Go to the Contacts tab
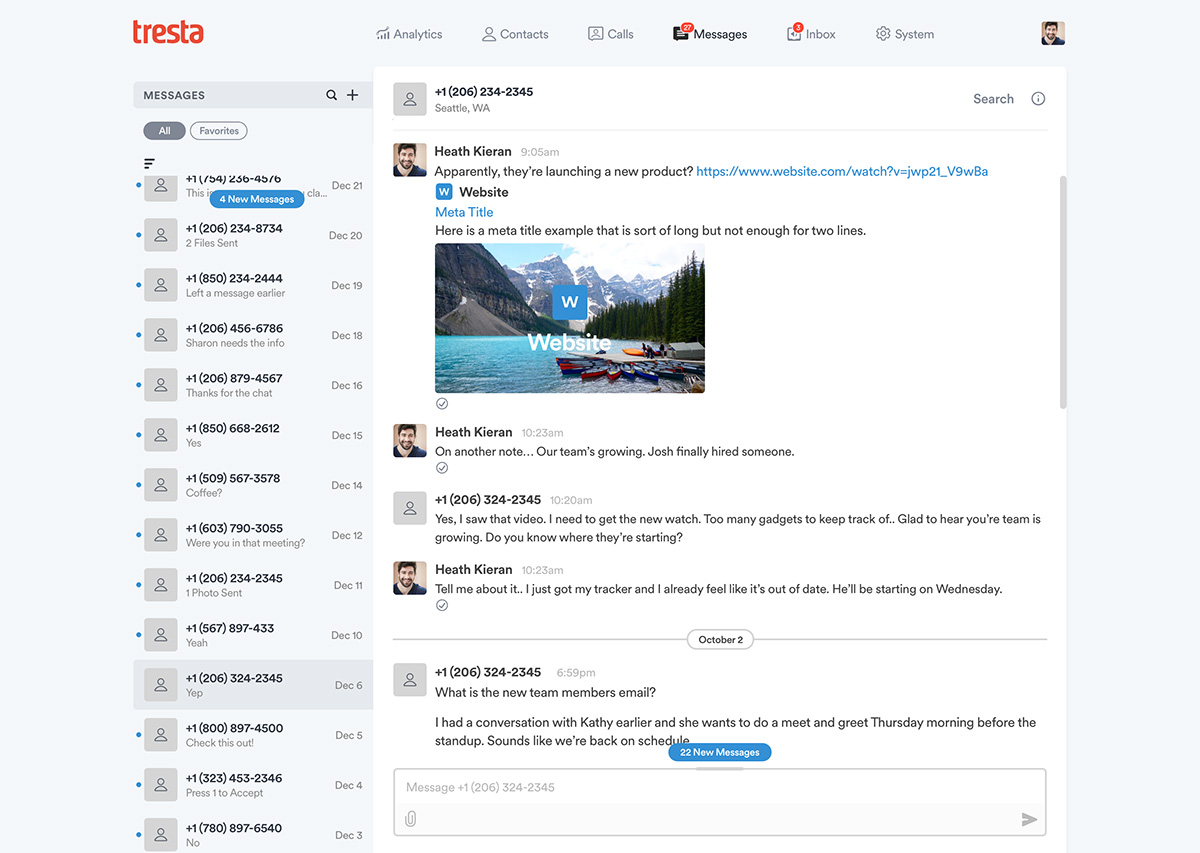This screenshot has height=853, width=1200. tap(515, 34)
